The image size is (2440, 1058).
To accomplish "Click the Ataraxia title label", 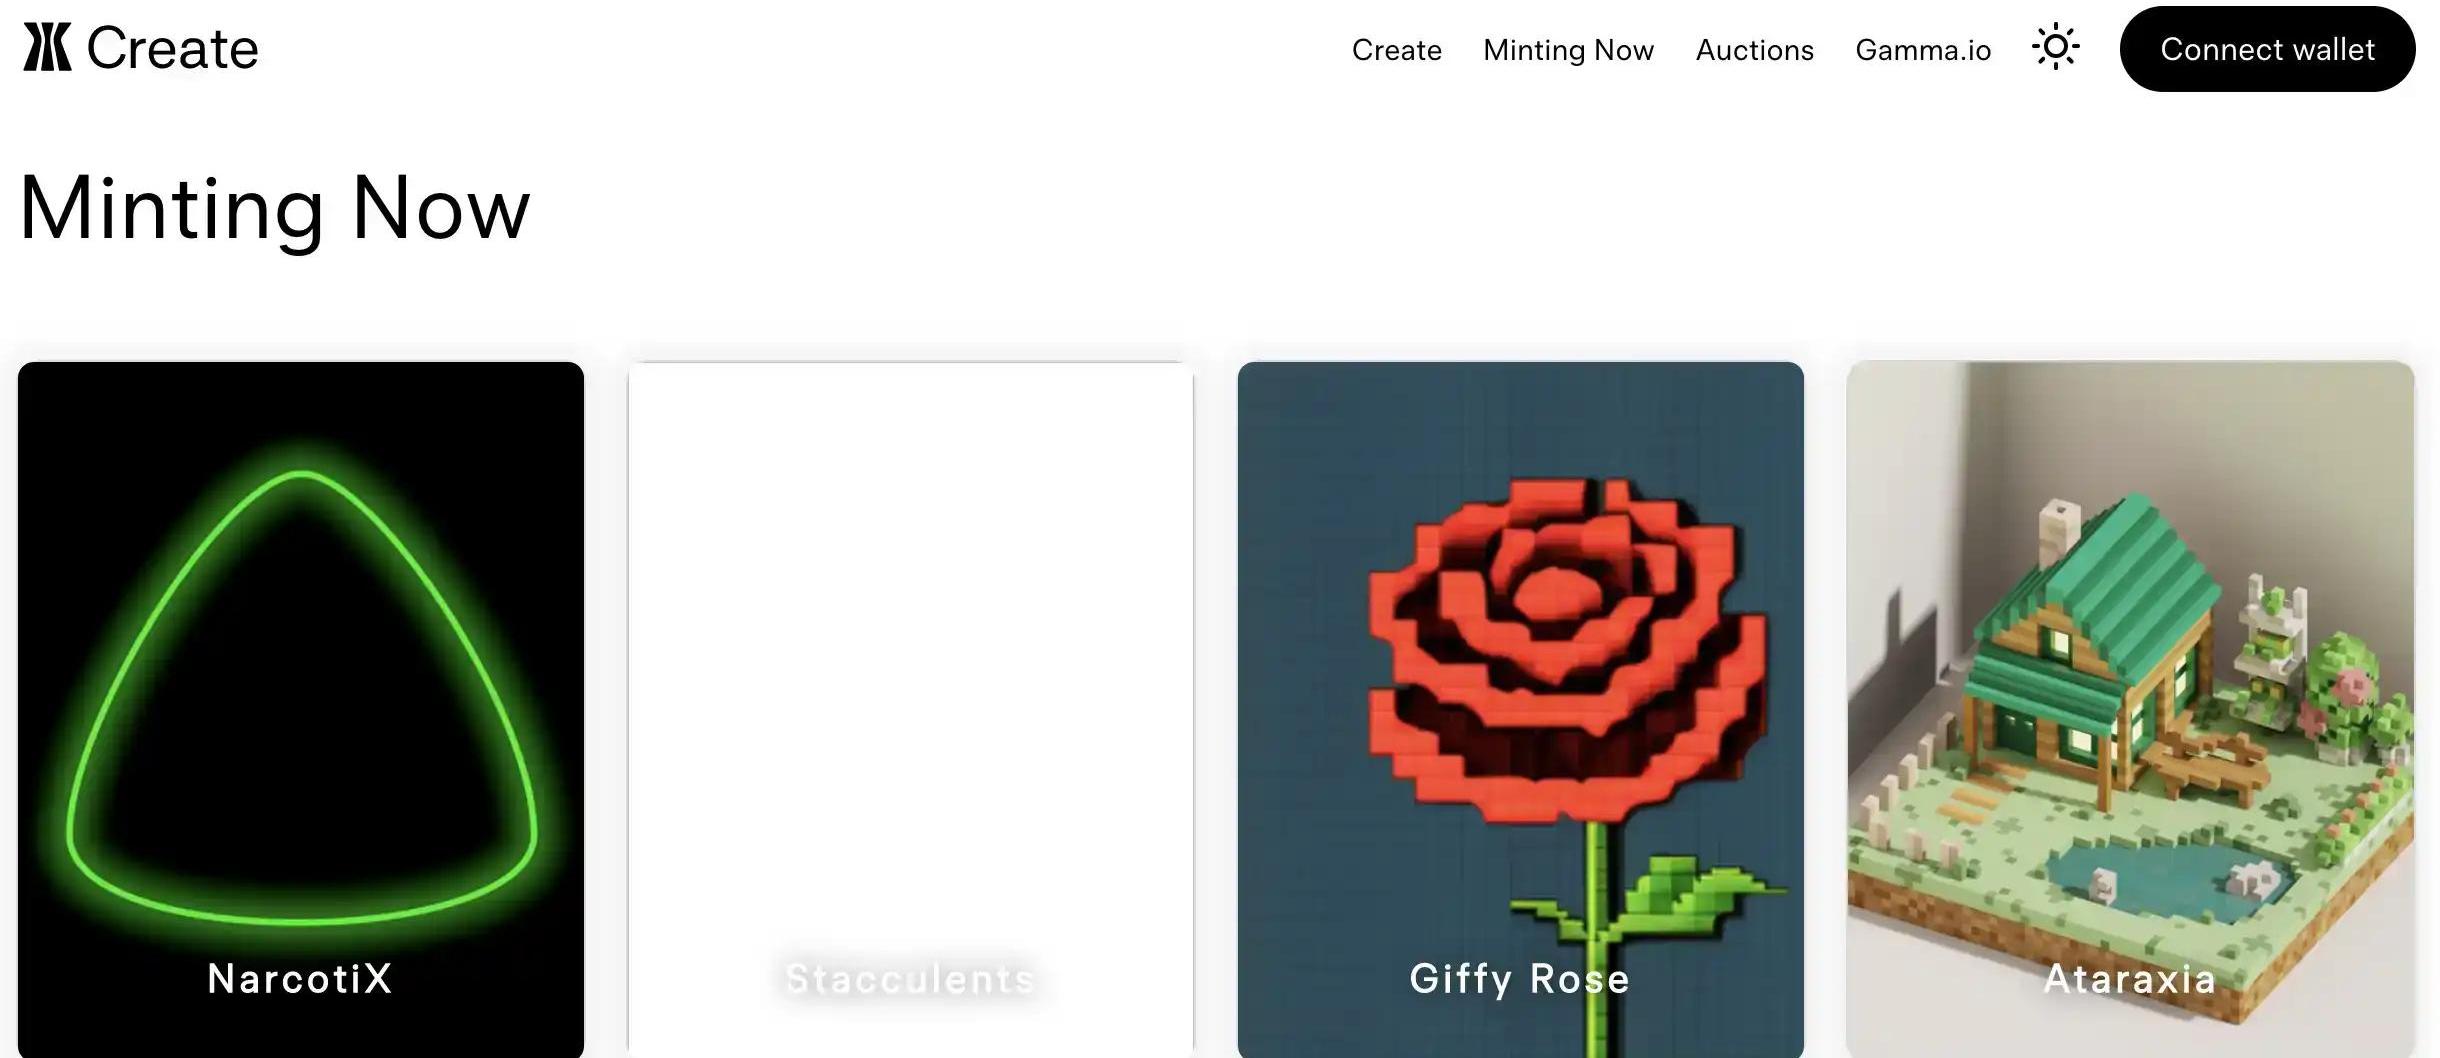I will point(2130,978).
